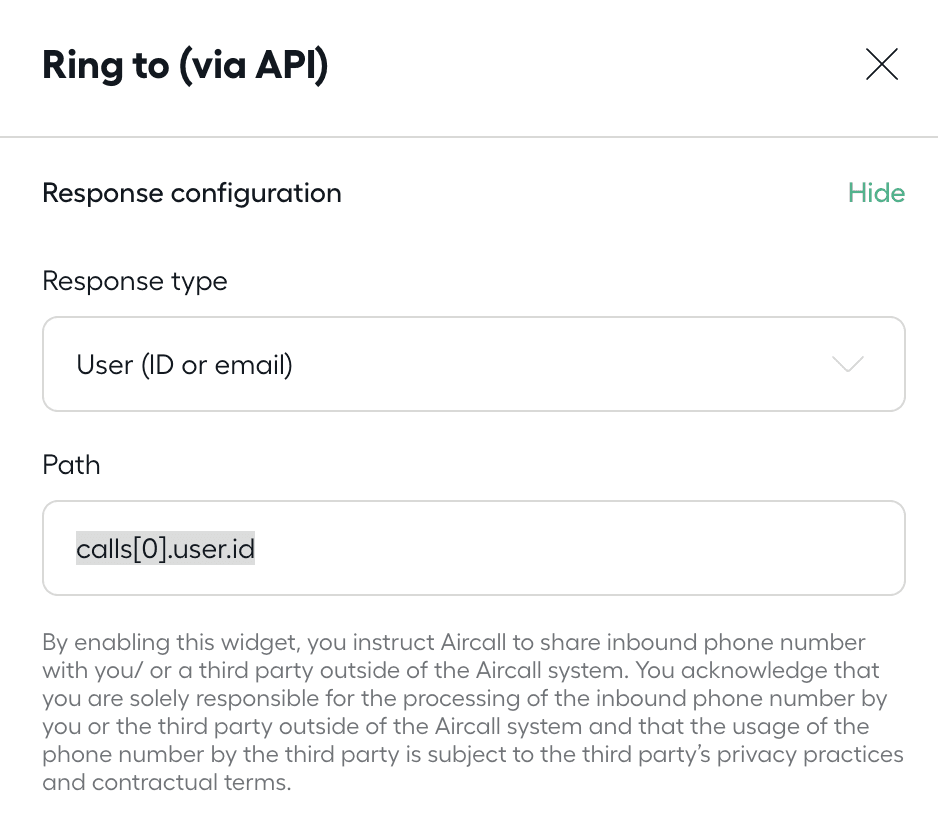Click the Hide link for Response configuration
Image resolution: width=938 pixels, height=824 pixels.
click(x=876, y=193)
